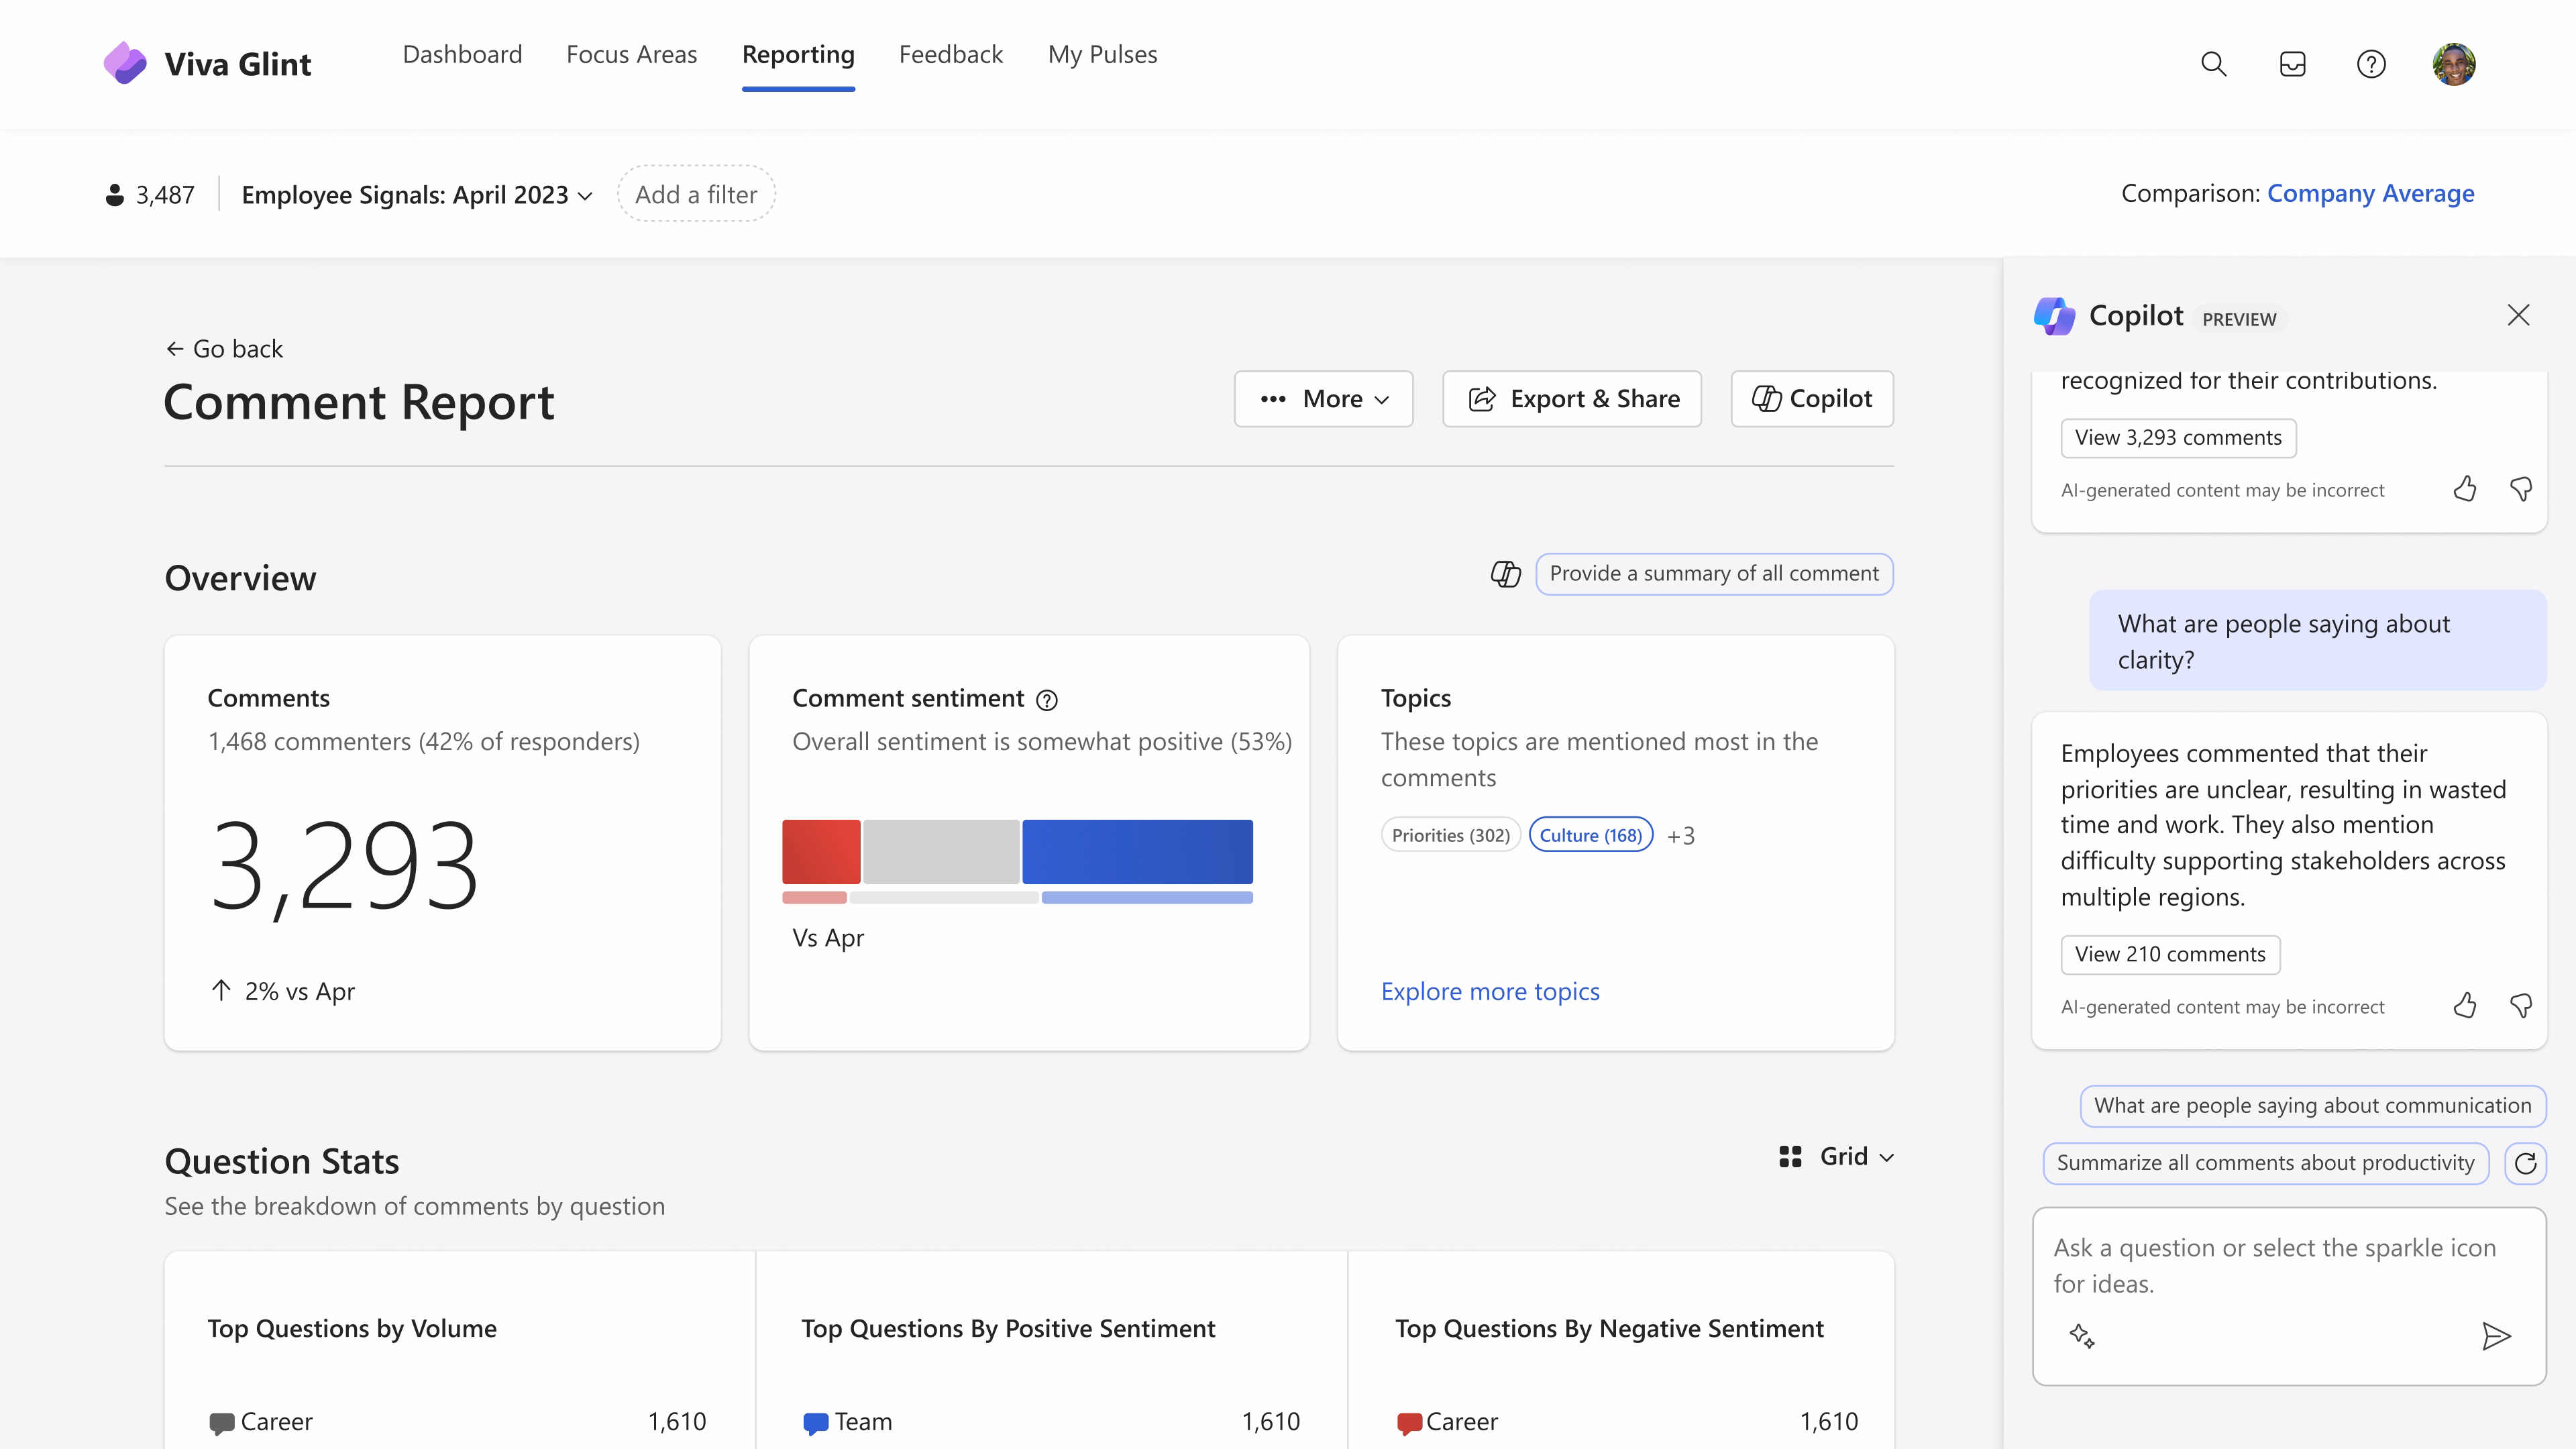The image size is (2576, 1449).
Task: Click Go back link
Action: tap(224, 349)
